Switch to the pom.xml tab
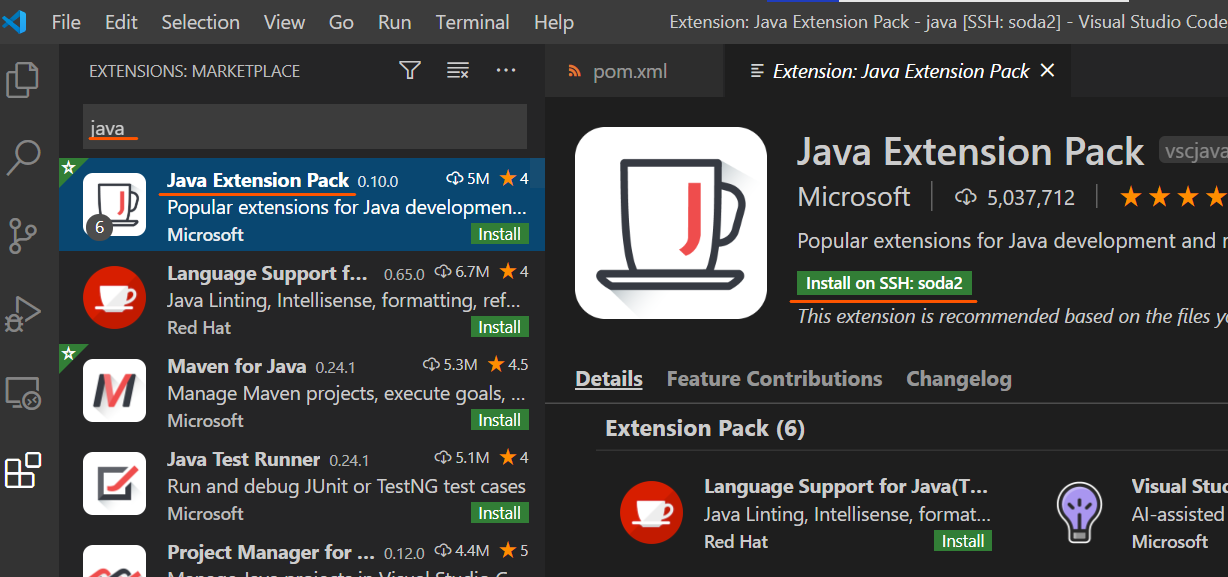The width and height of the screenshot is (1228, 577). click(x=634, y=71)
